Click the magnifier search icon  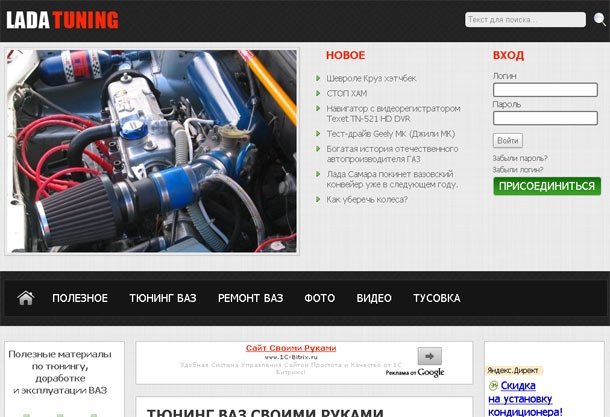[599, 19]
